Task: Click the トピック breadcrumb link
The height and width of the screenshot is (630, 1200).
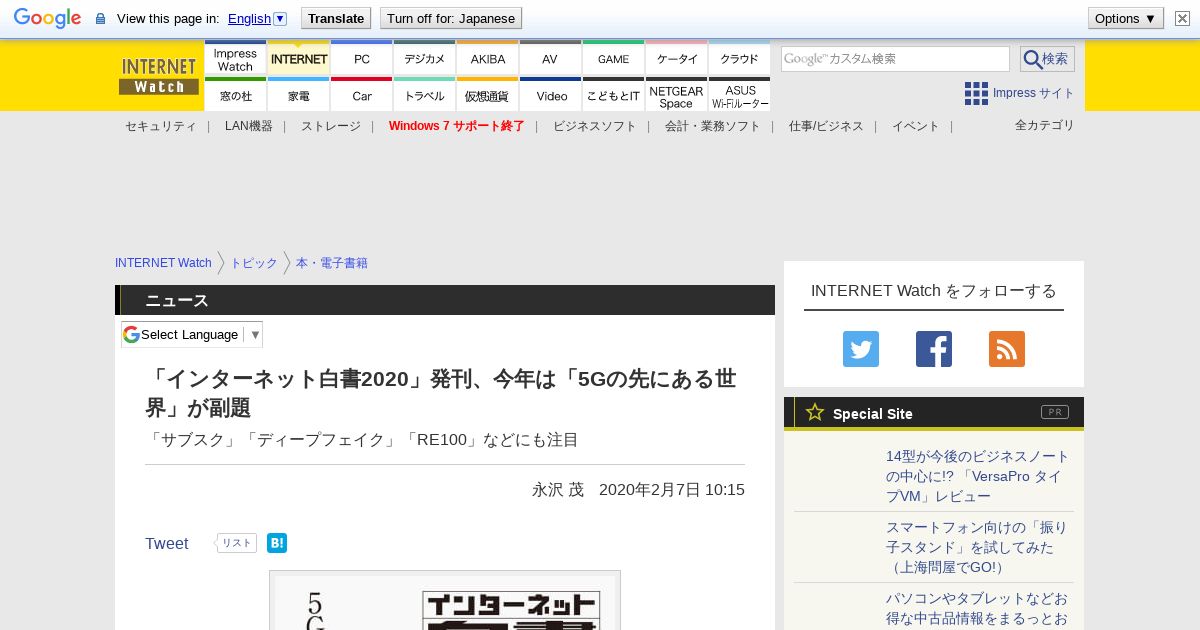Action: click(x=254, y=263)
